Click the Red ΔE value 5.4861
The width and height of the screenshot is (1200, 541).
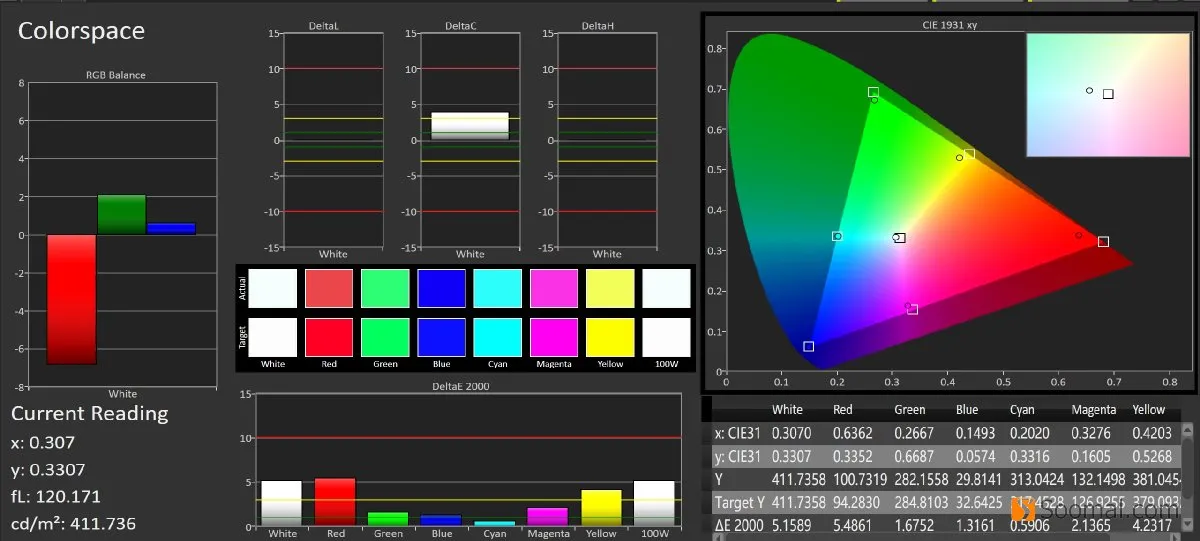(x=853, y=524)
